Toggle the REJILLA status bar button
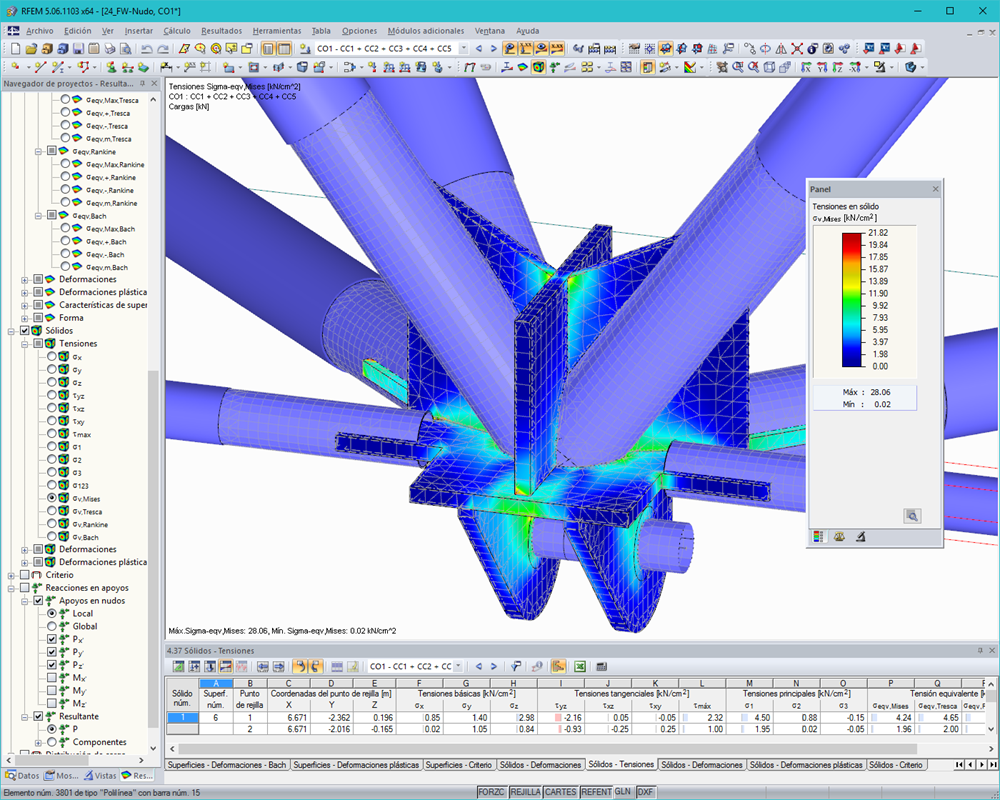 click(526, 792)
